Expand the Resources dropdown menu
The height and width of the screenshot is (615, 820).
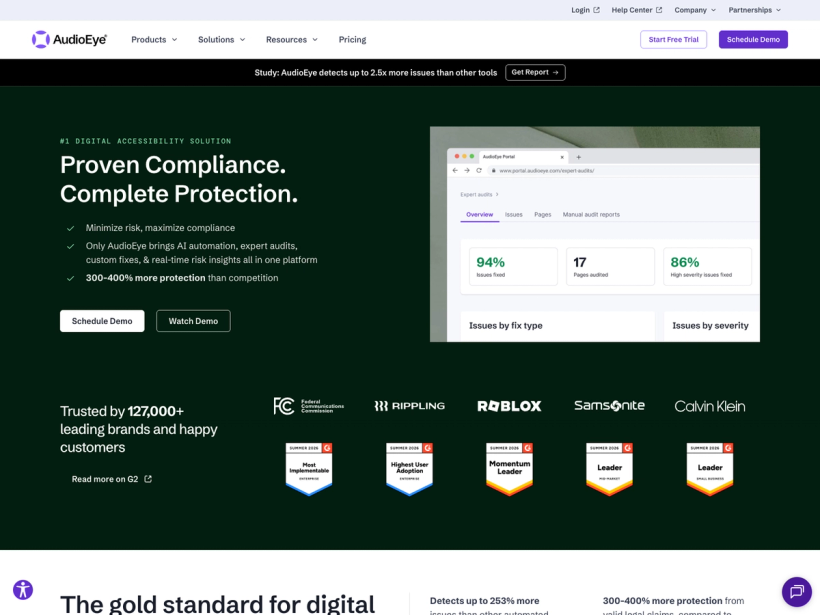pos(291,40)
